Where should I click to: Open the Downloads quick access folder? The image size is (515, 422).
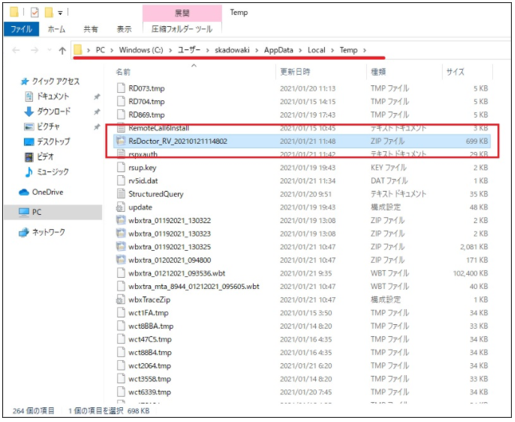point(47,111)
